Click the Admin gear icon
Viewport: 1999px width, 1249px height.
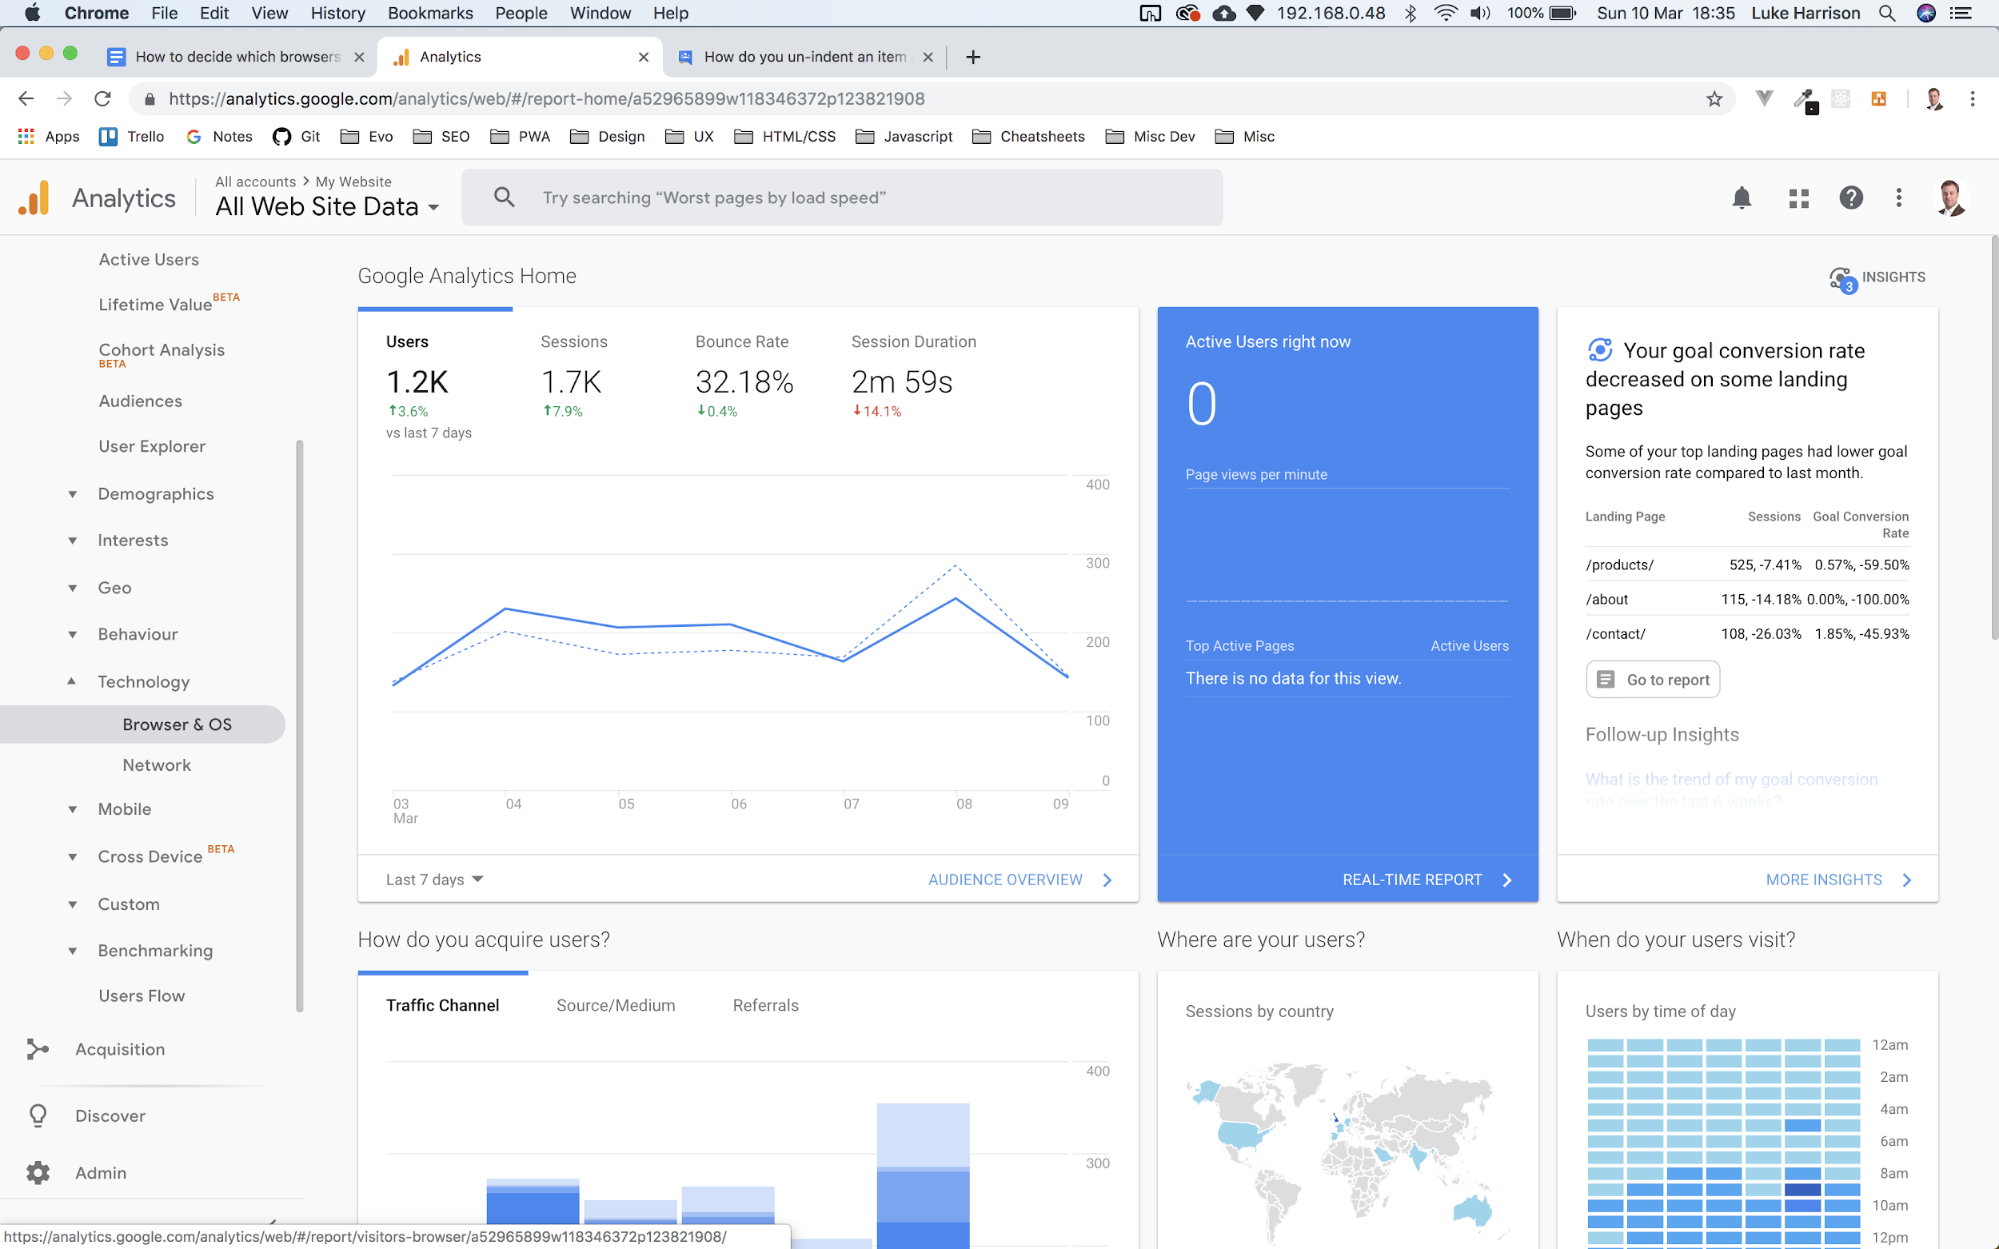point(38,1172)
